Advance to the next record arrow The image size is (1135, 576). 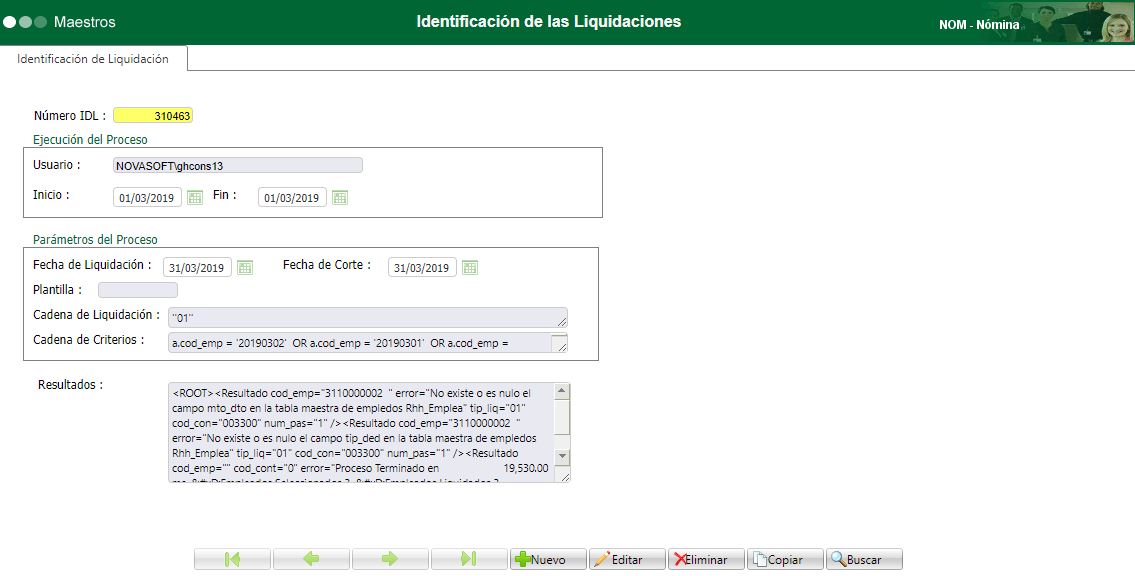pos(389,558)
